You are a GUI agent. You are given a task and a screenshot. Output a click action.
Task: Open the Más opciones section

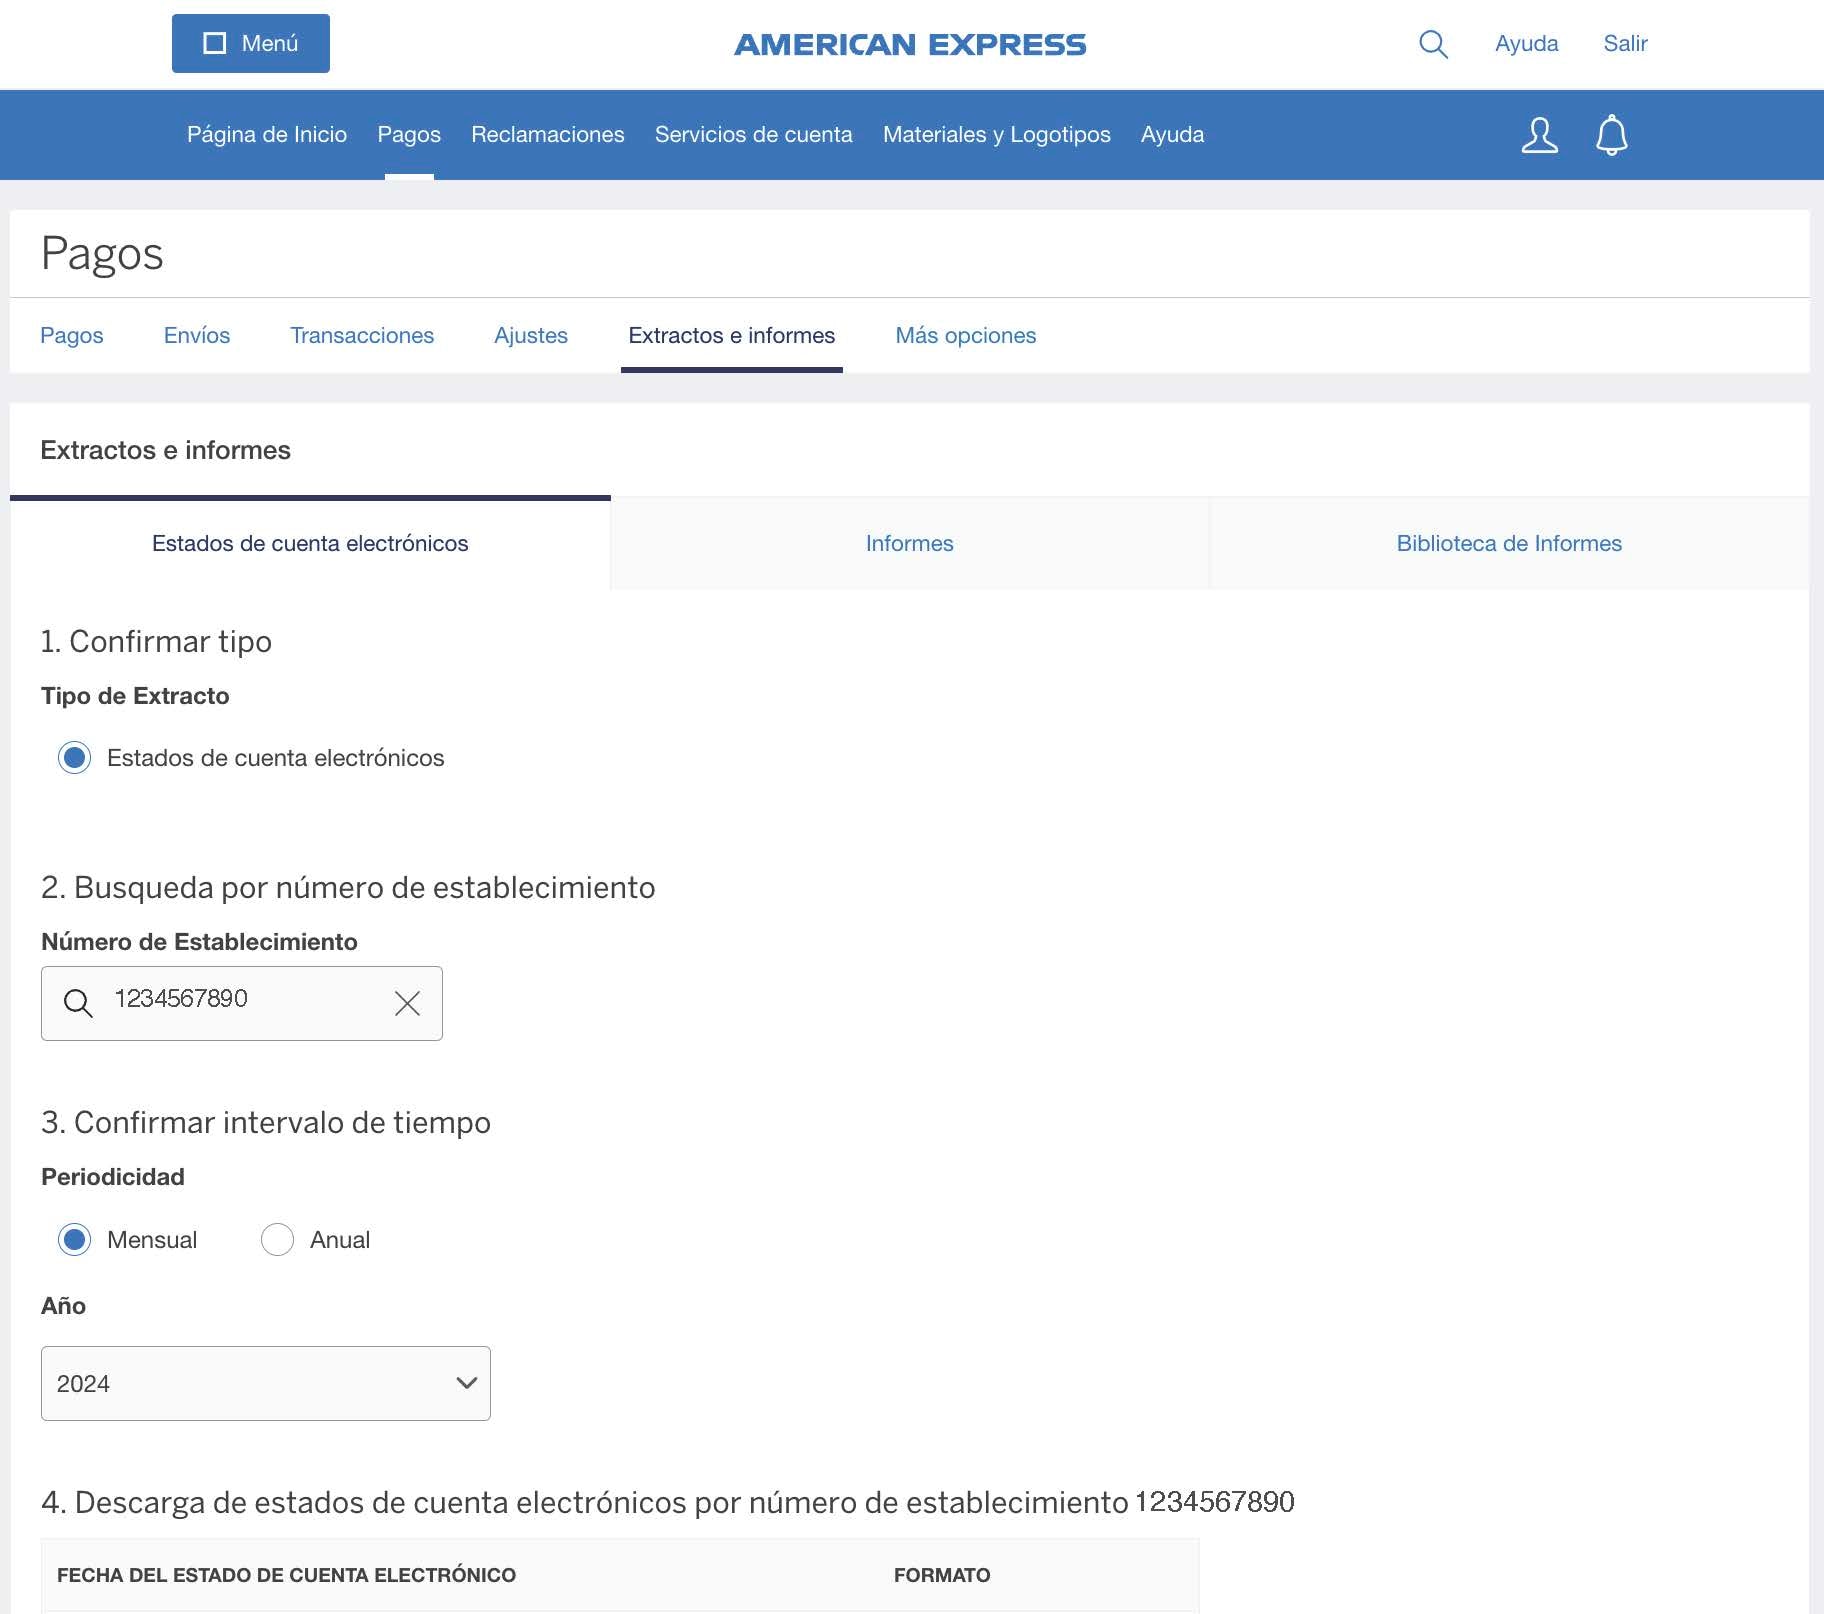pyautogui.click(x=965, y=336)
